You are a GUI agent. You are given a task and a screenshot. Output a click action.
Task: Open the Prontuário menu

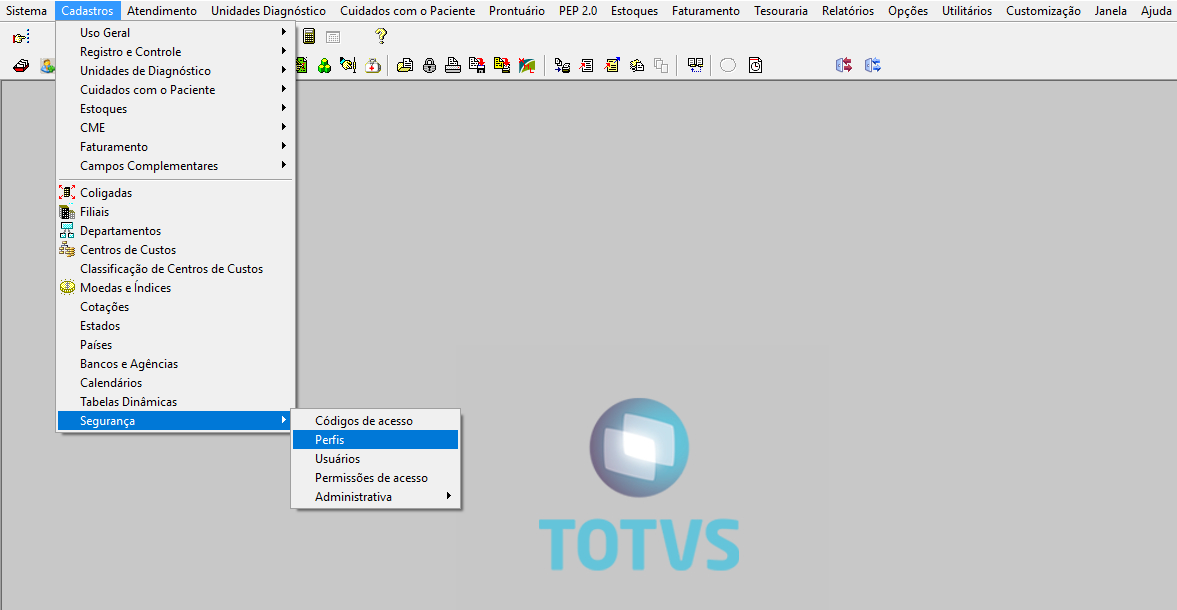(516, 11)
